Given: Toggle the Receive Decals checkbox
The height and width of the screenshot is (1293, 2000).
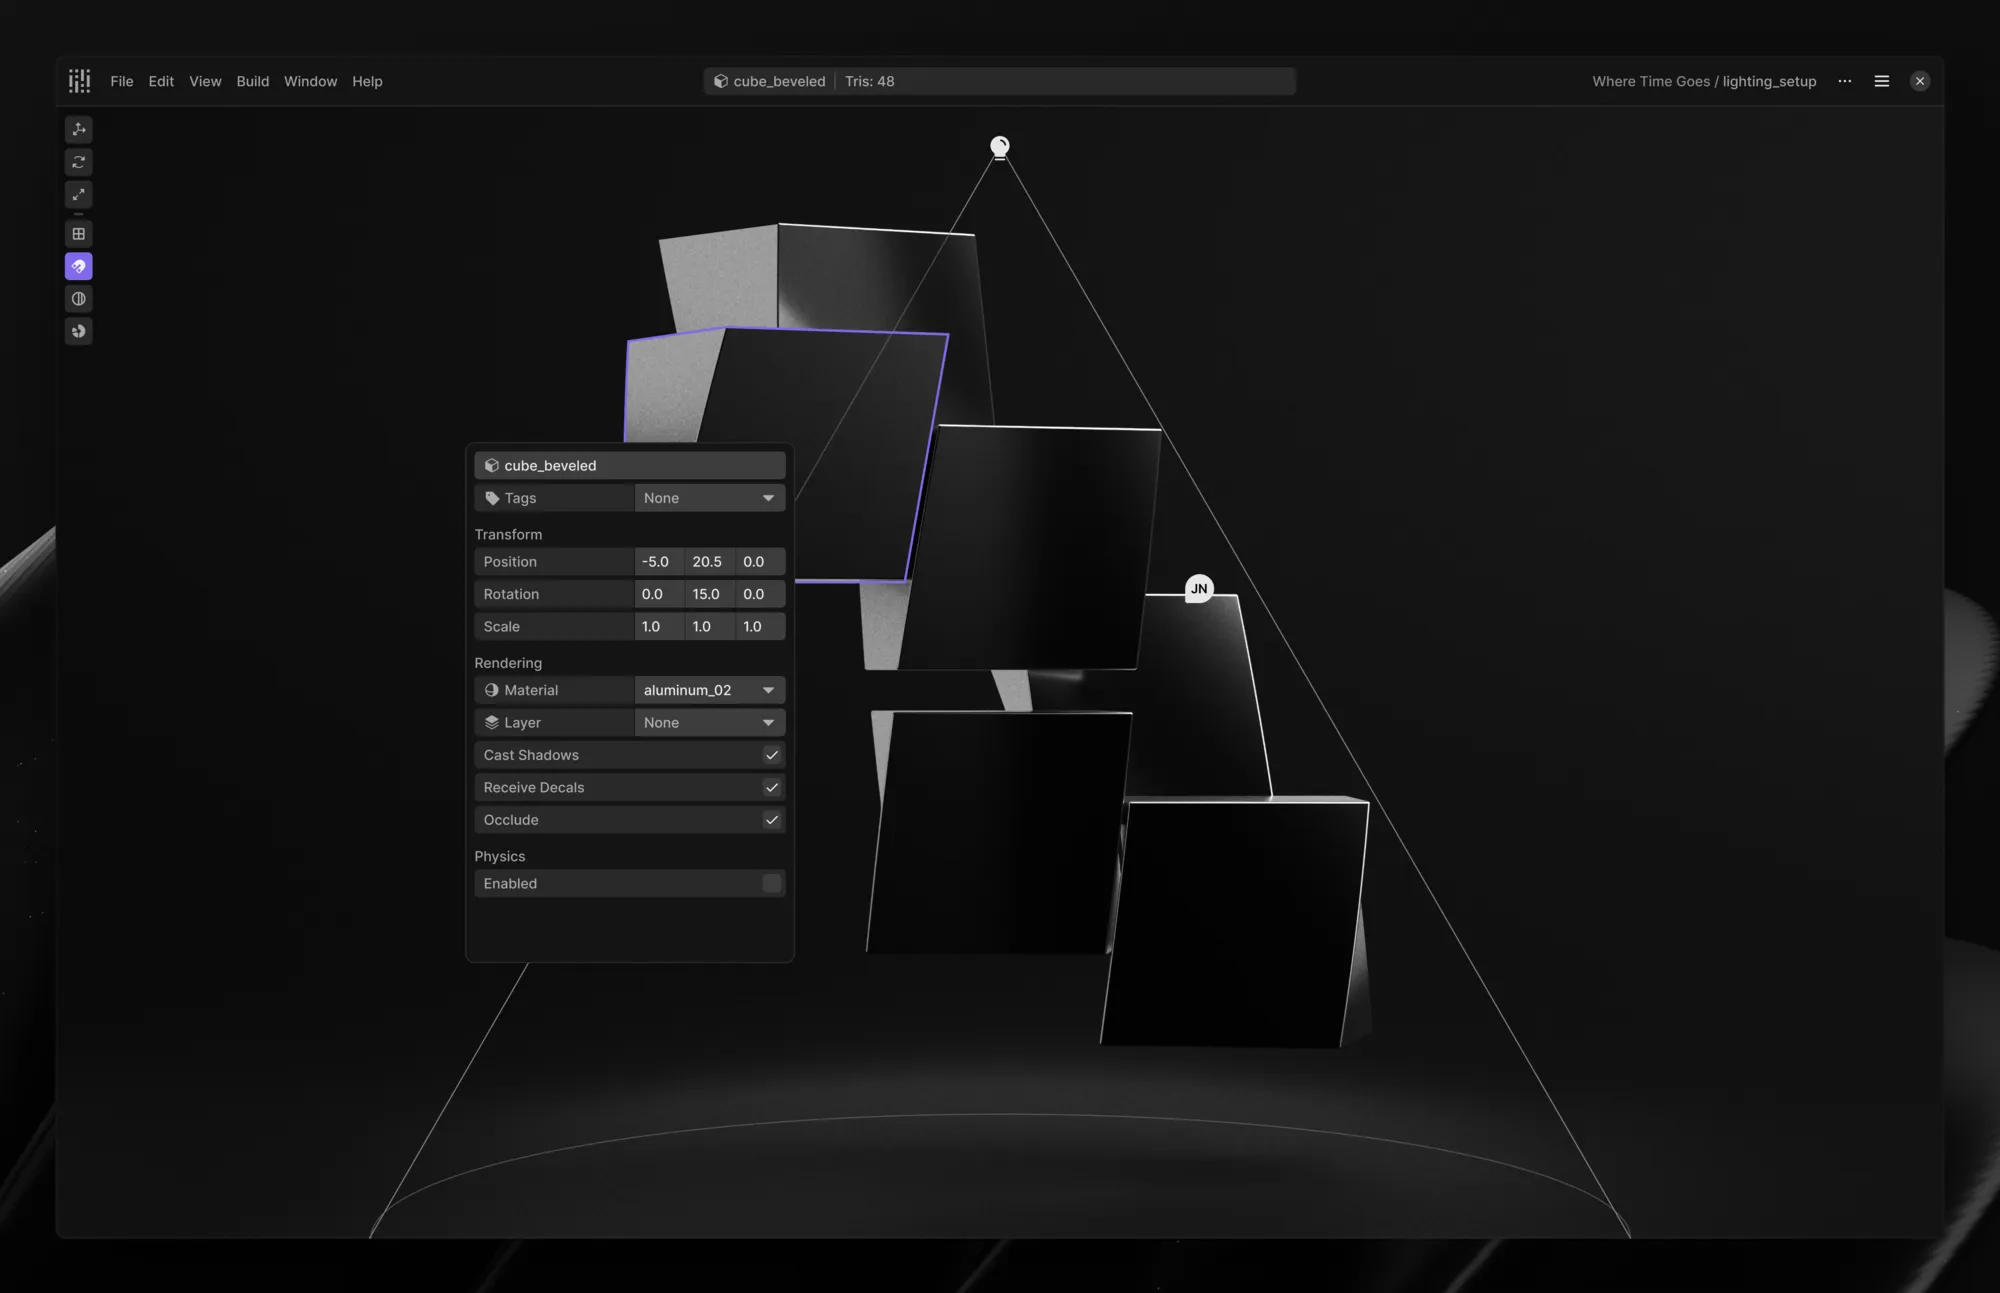Looking at the screenshot, I should pyautogui.click(x=771, y=787).
